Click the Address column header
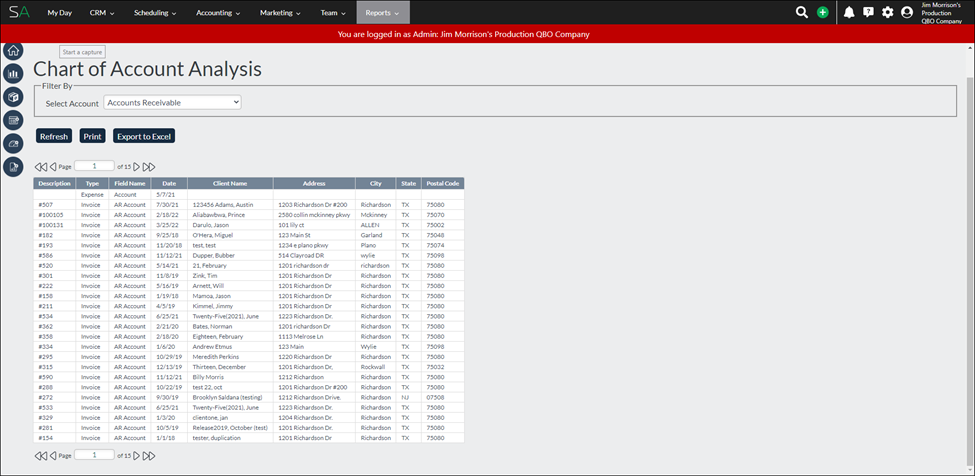This screenshot has height=476, width=975. click(314, 183)
